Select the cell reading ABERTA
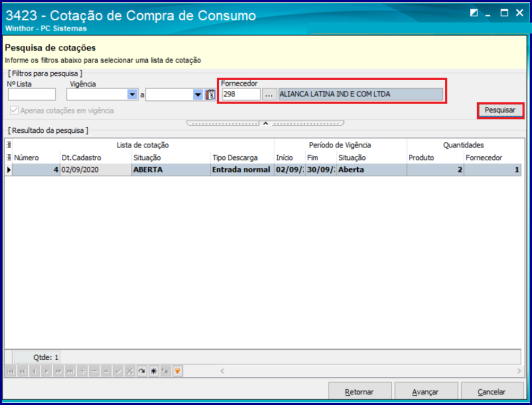Image resolution: width=532 pixels, height=405 pixels. pos(171,170)
